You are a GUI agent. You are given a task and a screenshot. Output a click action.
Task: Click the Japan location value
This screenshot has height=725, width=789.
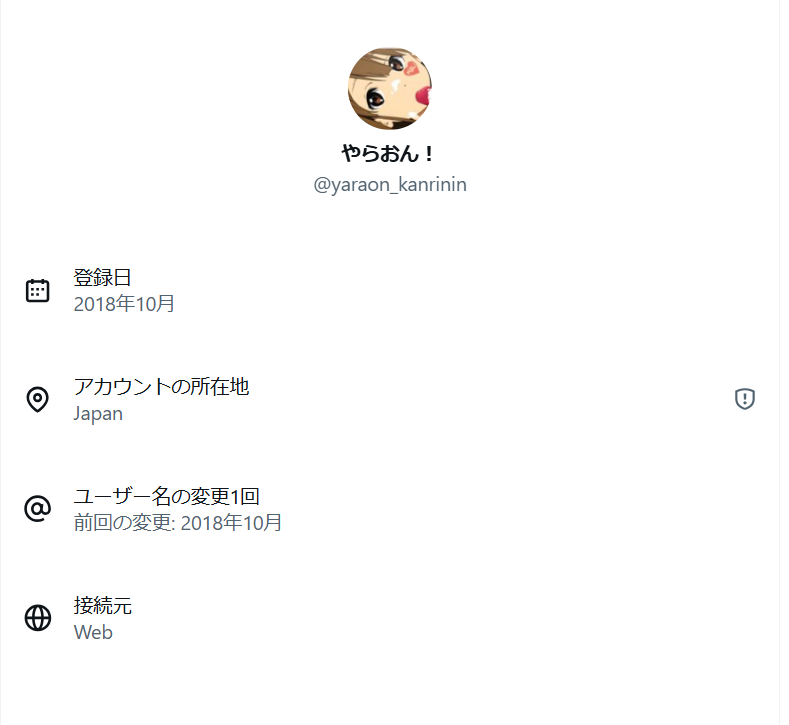click(98, 413)
